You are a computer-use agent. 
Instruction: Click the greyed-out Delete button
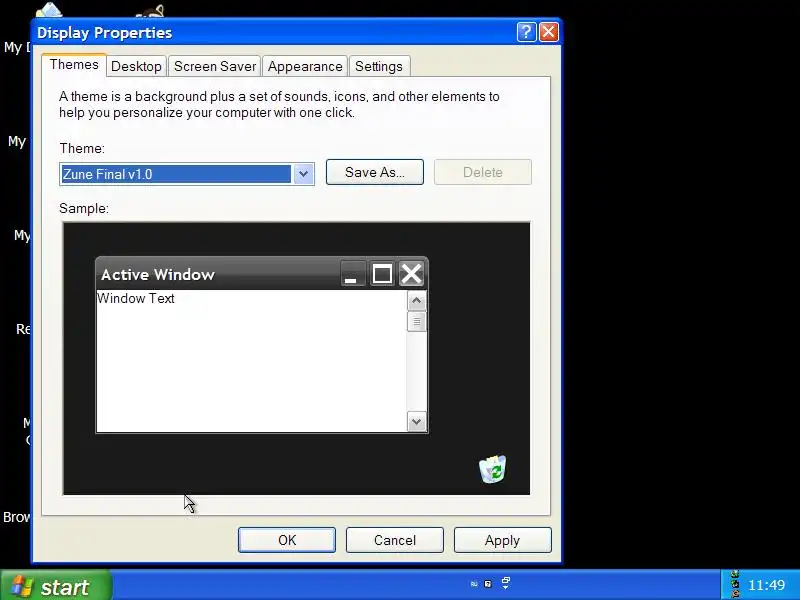click(483, 172)
